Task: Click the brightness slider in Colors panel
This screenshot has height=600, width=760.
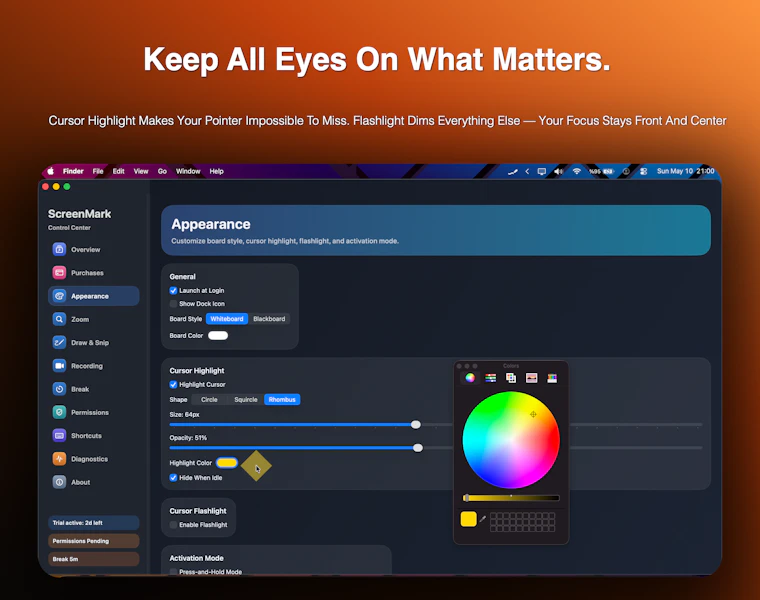Action: click(511, 498)
